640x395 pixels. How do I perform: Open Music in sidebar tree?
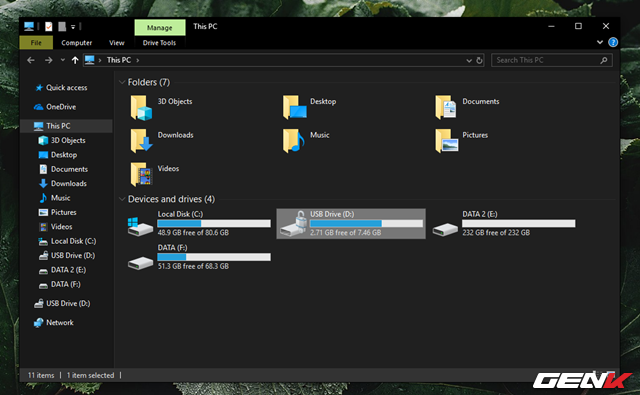[x=54, y=198]
